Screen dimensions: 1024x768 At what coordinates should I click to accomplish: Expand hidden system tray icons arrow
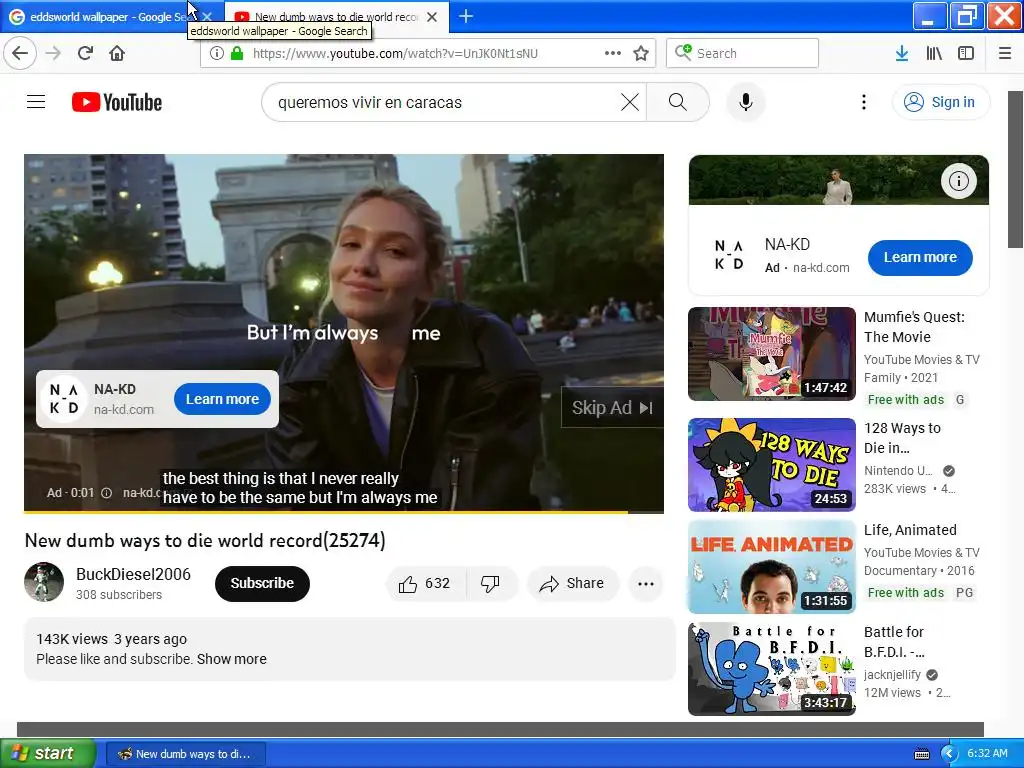coord(949,754)
